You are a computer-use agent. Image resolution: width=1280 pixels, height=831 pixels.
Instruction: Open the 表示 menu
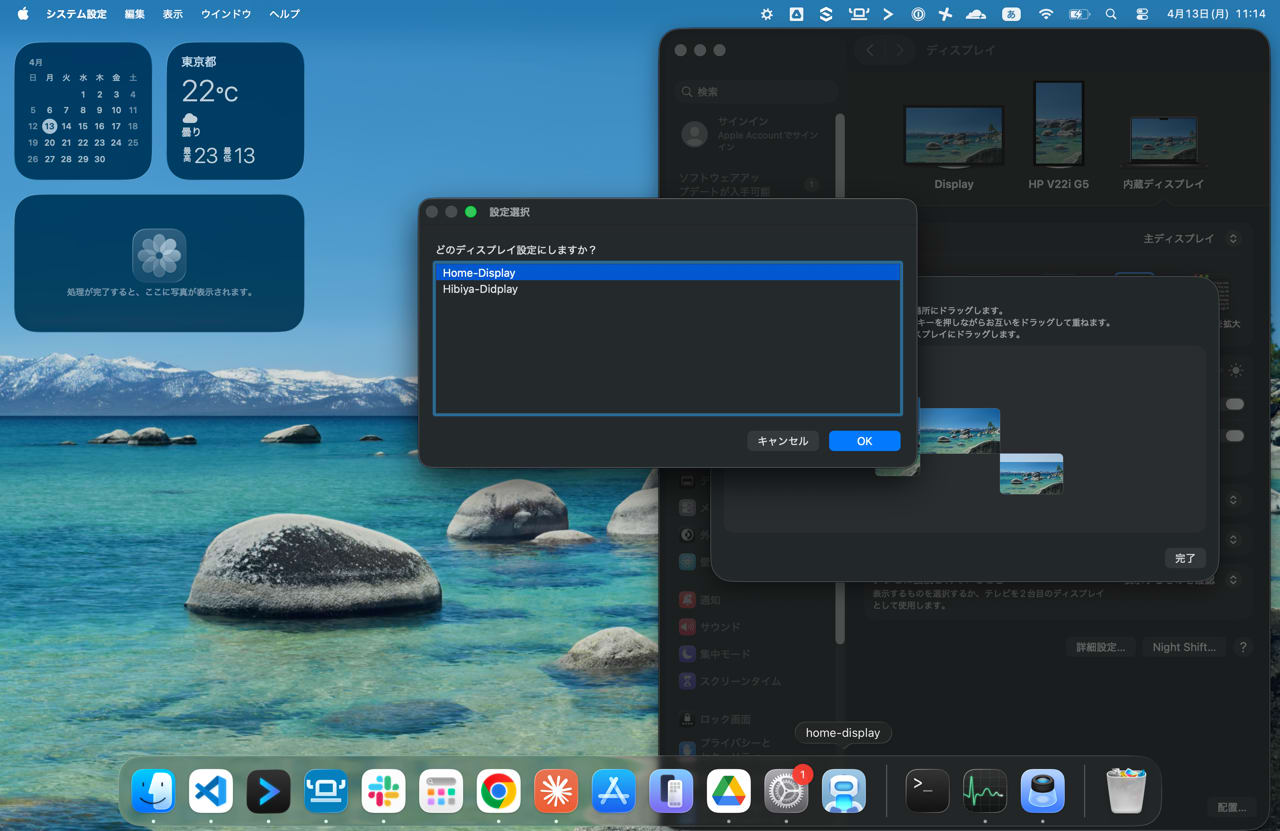pyautogui.click(x=173, y=14)
